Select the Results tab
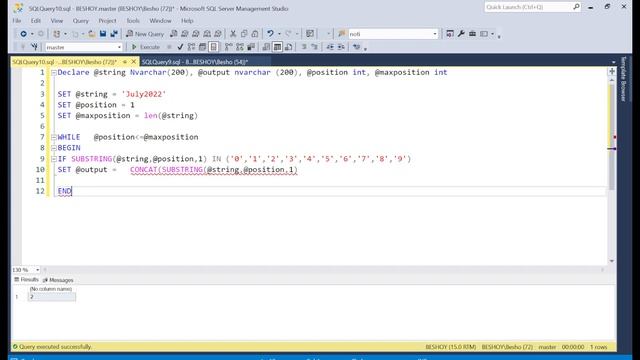The height and width of the screenshot is (360, 640). tap(26, 280)
